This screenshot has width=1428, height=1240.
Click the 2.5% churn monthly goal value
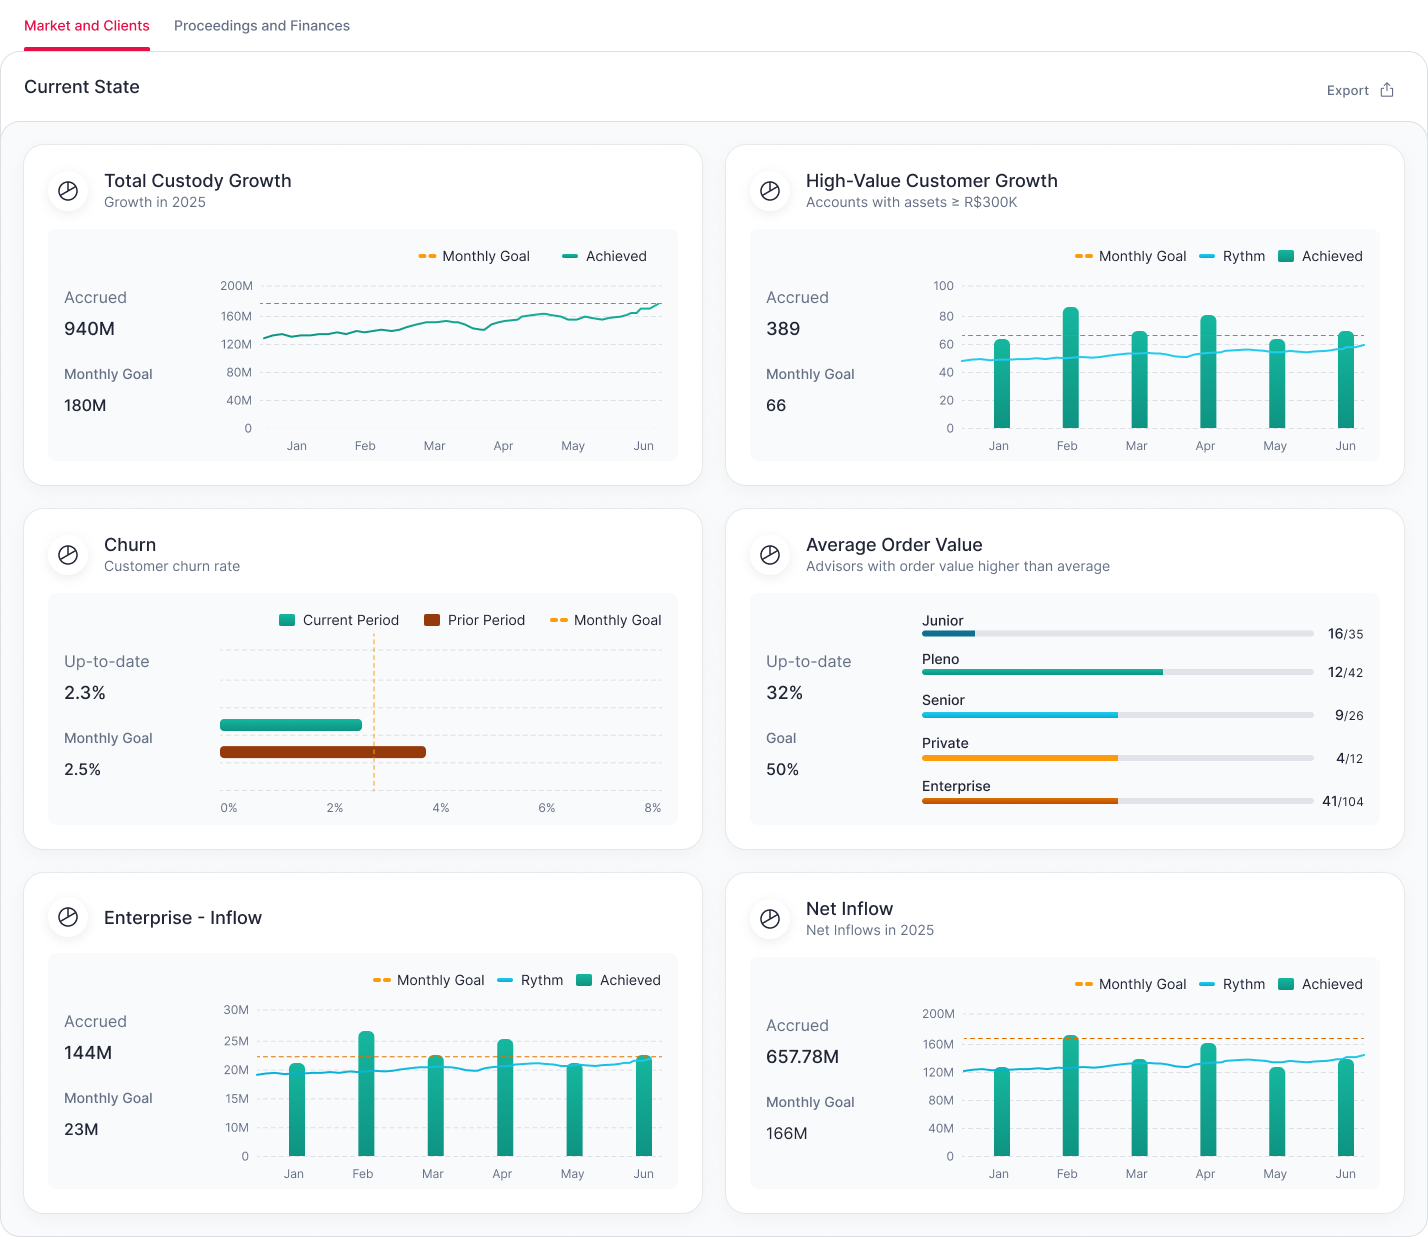(83, 770)
